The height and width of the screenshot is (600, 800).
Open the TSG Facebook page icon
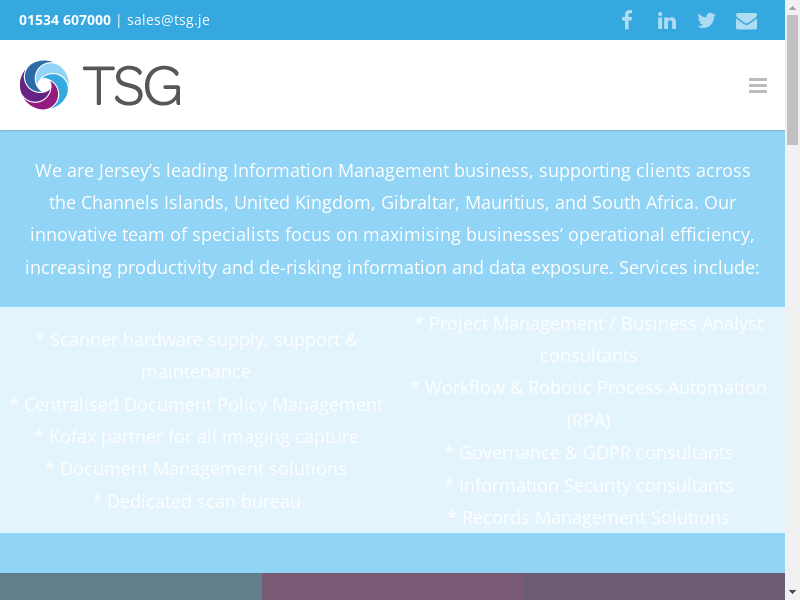(627, 20)
